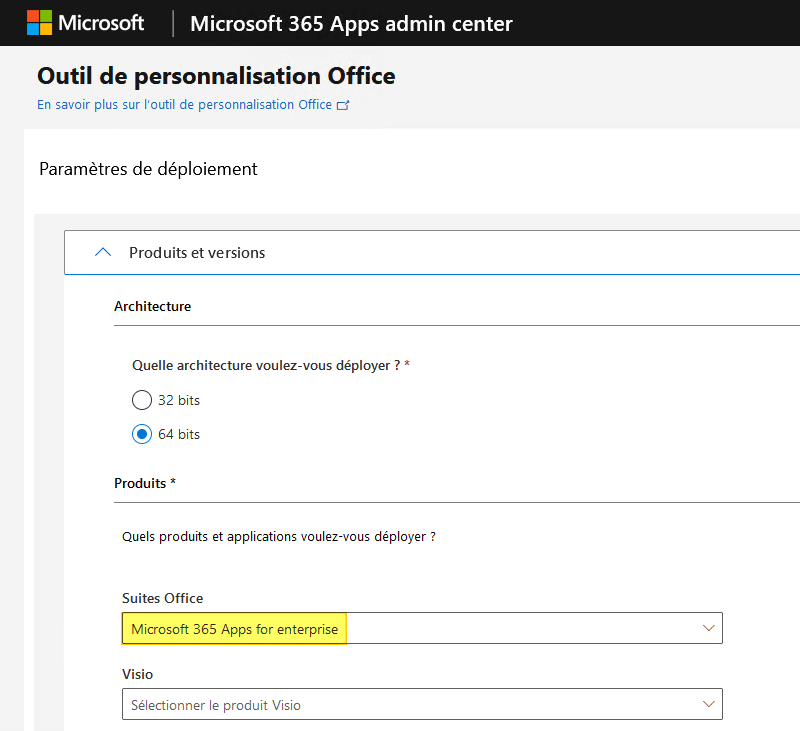Click the external link icon beside En savoir plus
The image size is (800, 731).
coord(343,105)
